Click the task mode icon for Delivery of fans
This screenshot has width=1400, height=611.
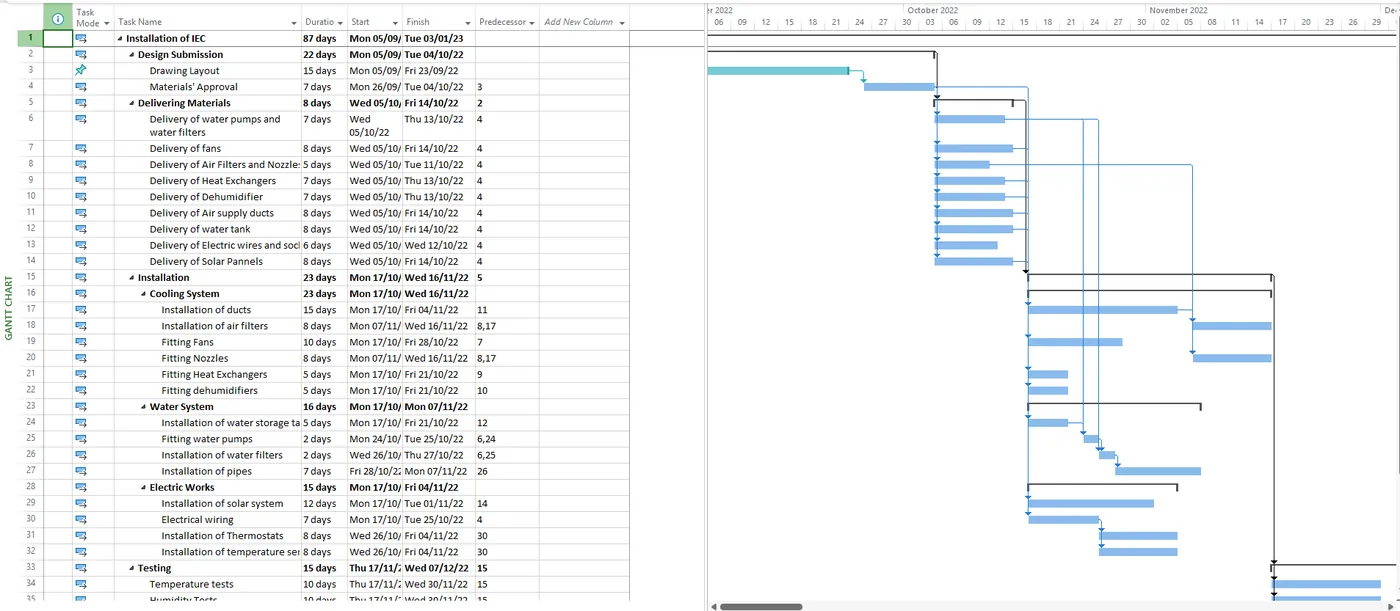coord(81,148)
